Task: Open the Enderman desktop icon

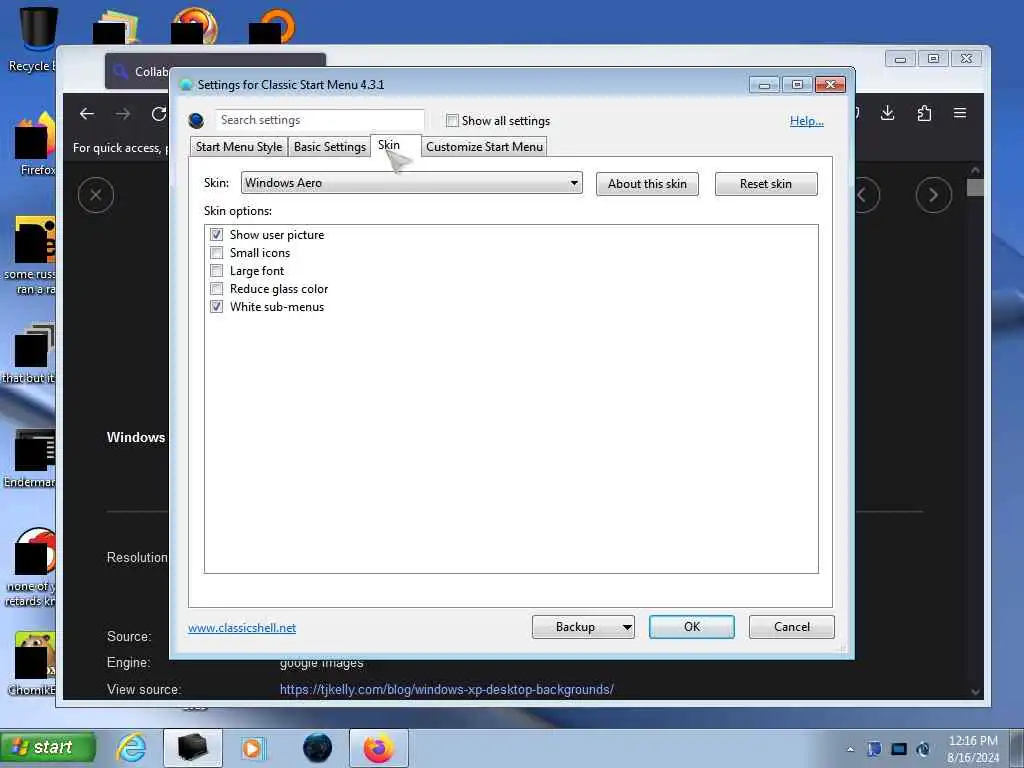Action: (31, 458)
